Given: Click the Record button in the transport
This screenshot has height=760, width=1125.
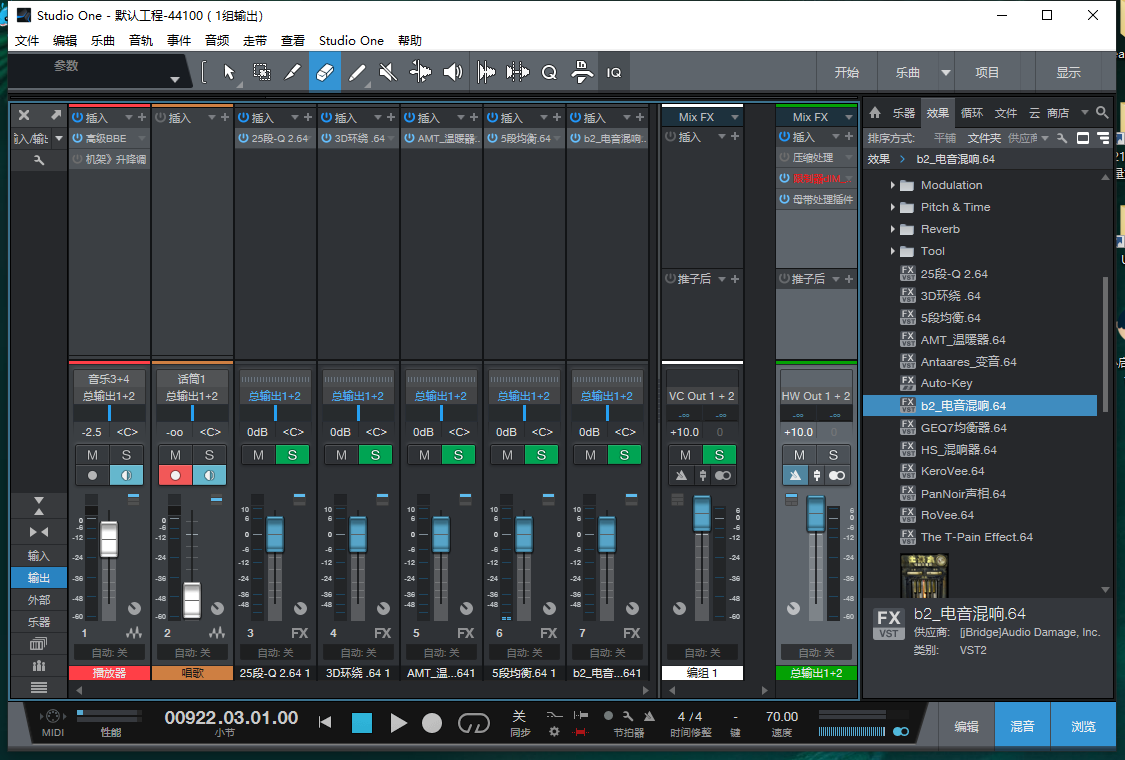Looking at the screenshot, I should [x=432, y=723].
